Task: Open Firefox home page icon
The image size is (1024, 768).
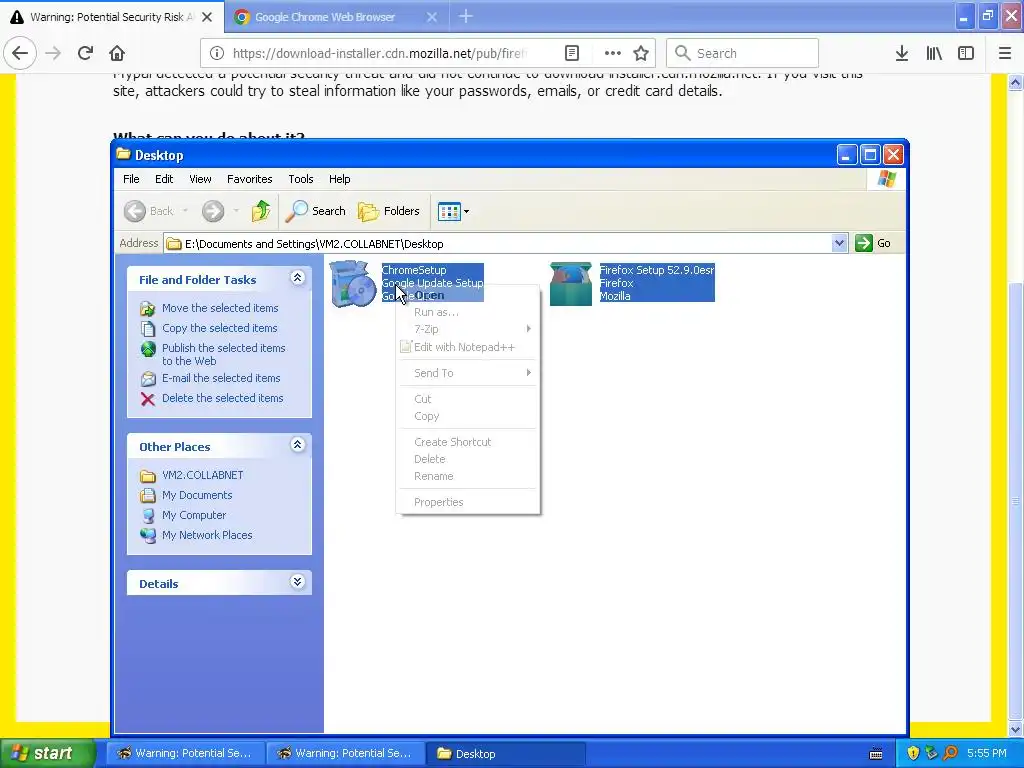Action: click(x=117, y=53)
